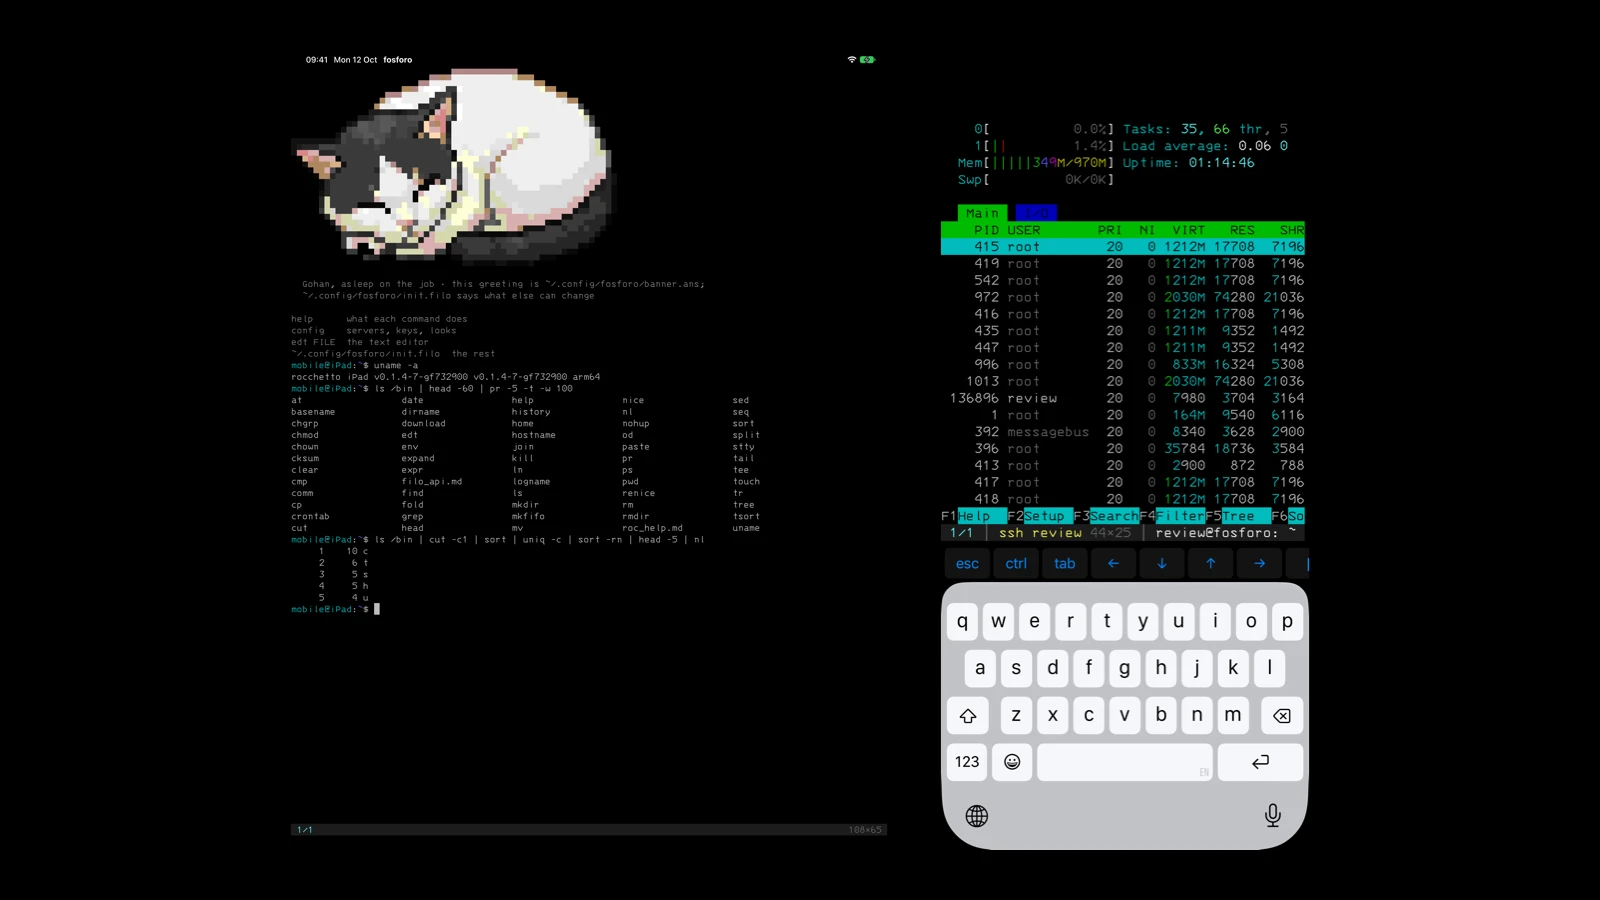Select the PID 972 root process row
Screen dimensions: 1600x900
tap(1123, 297)
